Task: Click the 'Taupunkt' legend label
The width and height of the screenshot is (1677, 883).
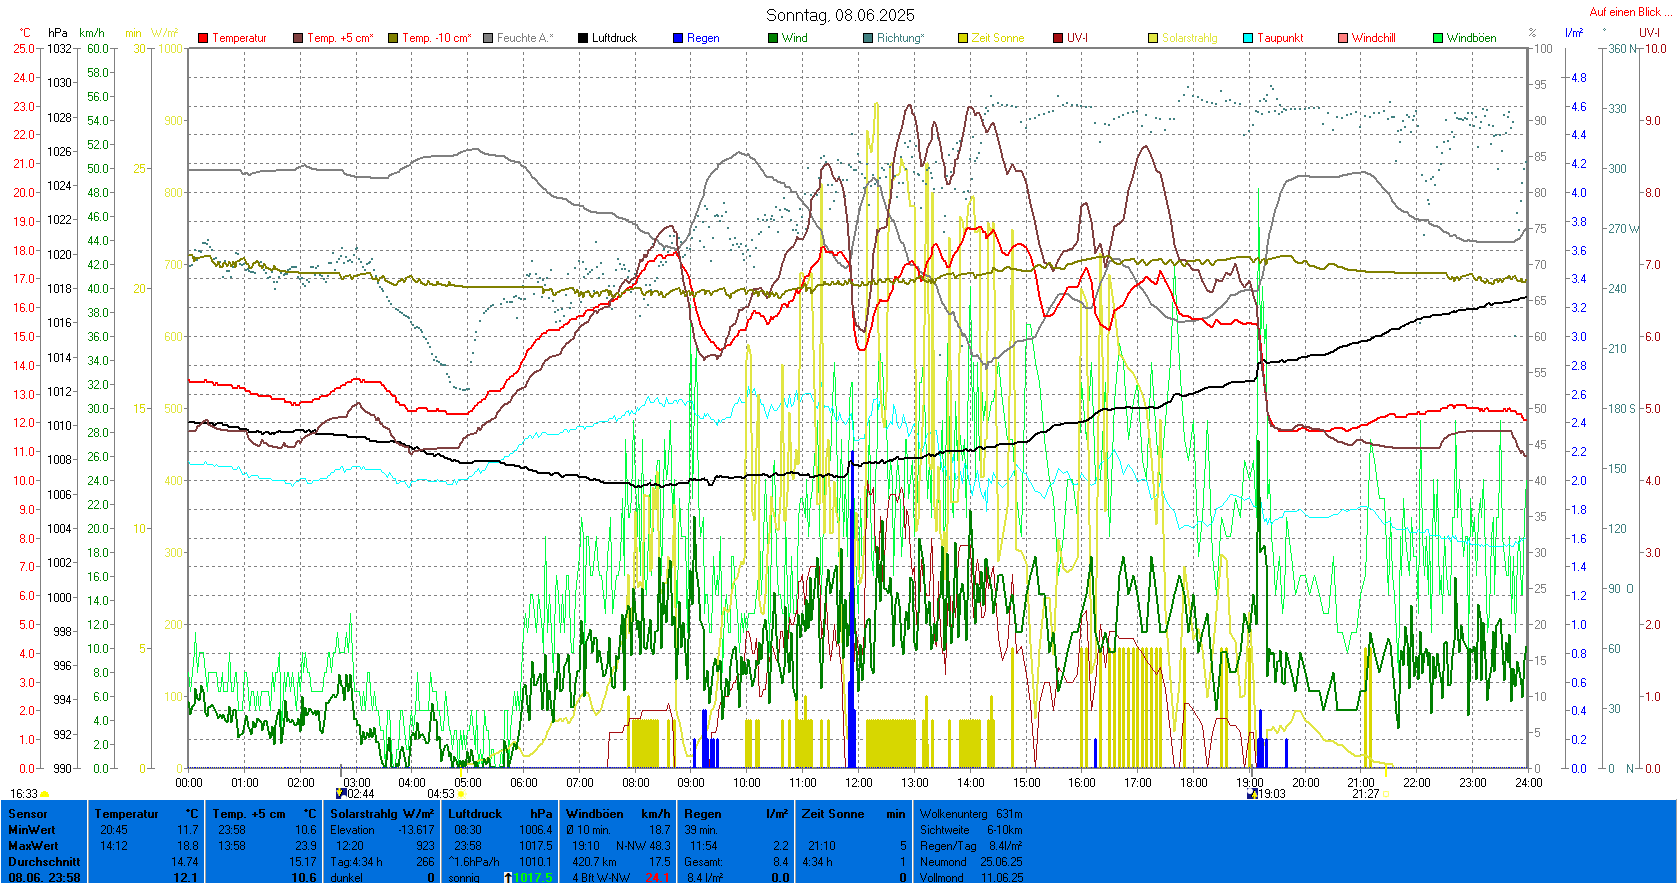Action: [x=1280, y=38]
